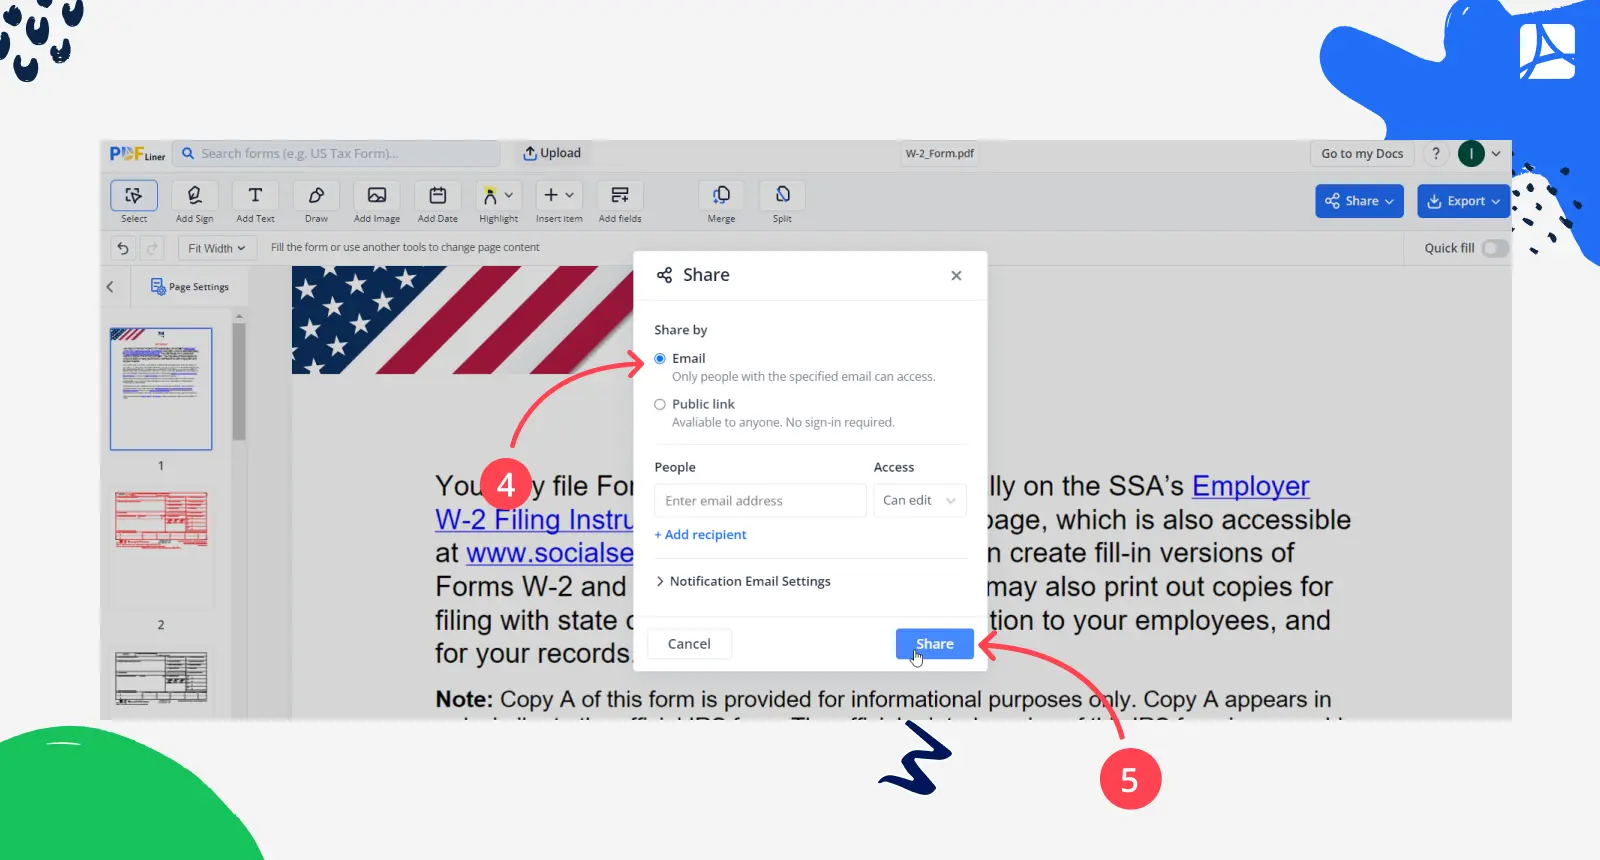Toggle the Quick fill switch
Screen dimensions: 1600x860
1495,248
